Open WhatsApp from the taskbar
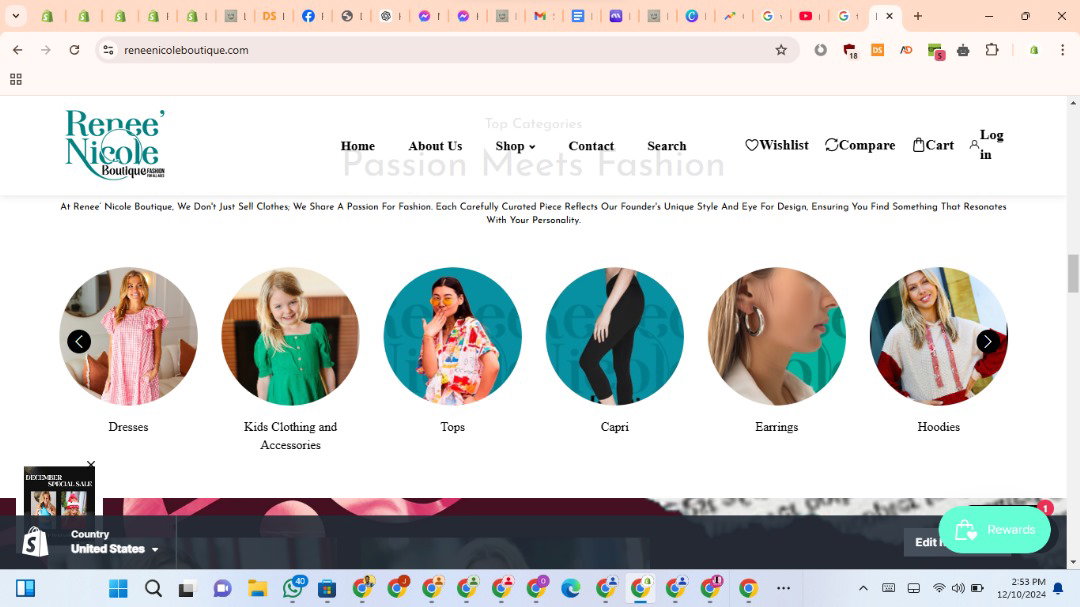The height and width of the screenshot is (607, 1080). tap(293, 588)
